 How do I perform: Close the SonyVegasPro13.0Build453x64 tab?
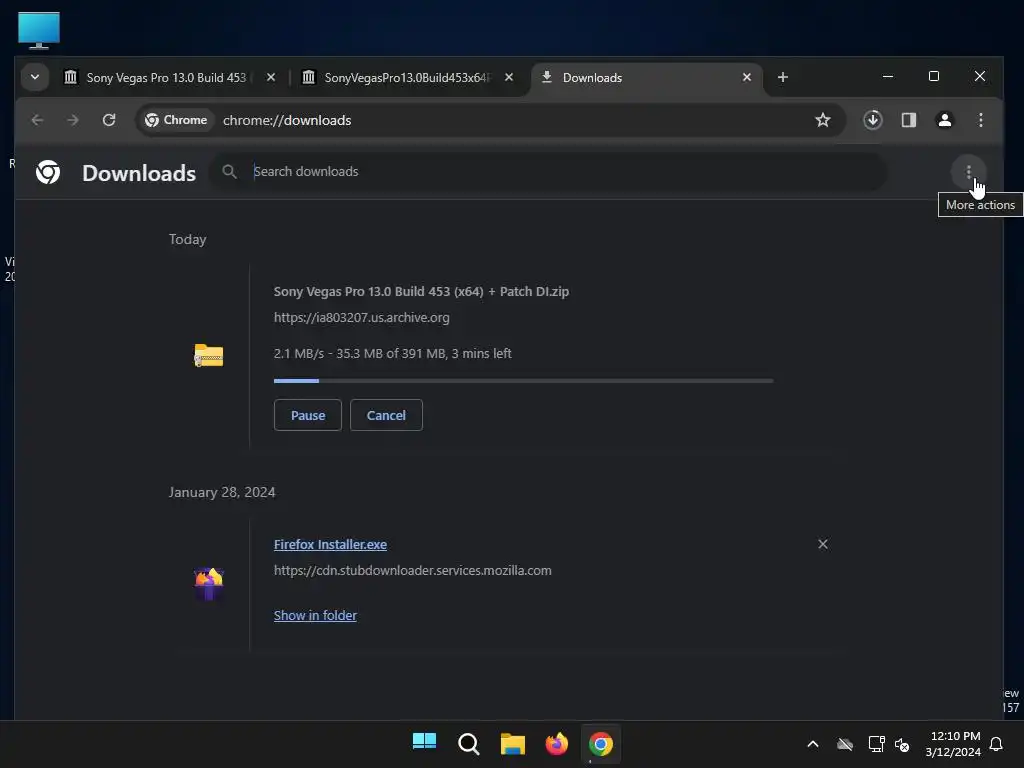pos(509,77)
